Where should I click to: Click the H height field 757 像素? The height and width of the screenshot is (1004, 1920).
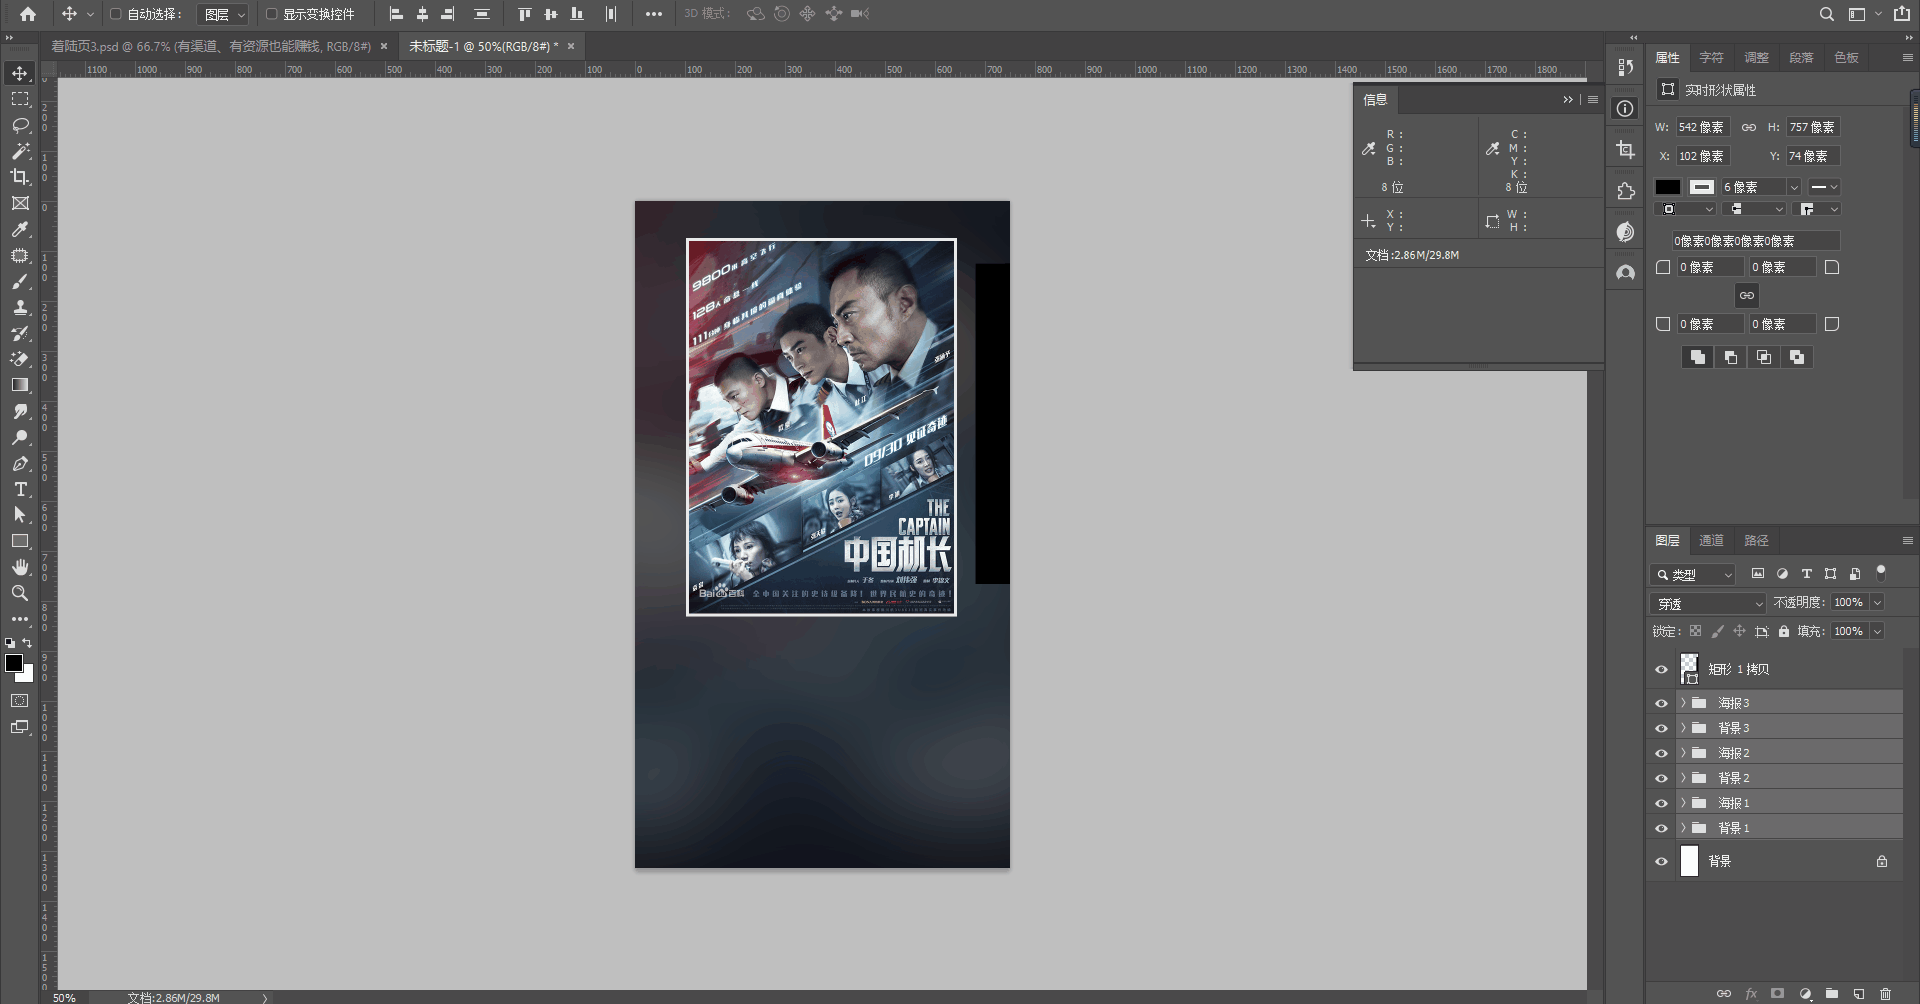point(1814,127)
